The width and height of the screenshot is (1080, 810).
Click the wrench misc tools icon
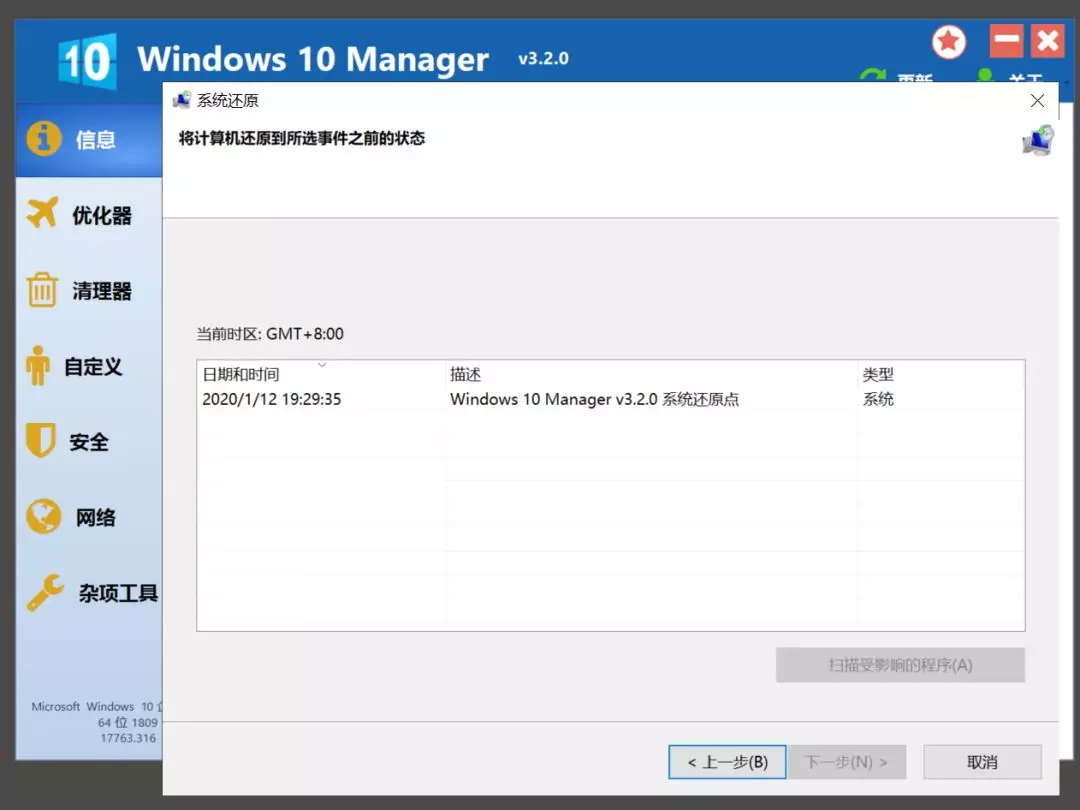45,592
